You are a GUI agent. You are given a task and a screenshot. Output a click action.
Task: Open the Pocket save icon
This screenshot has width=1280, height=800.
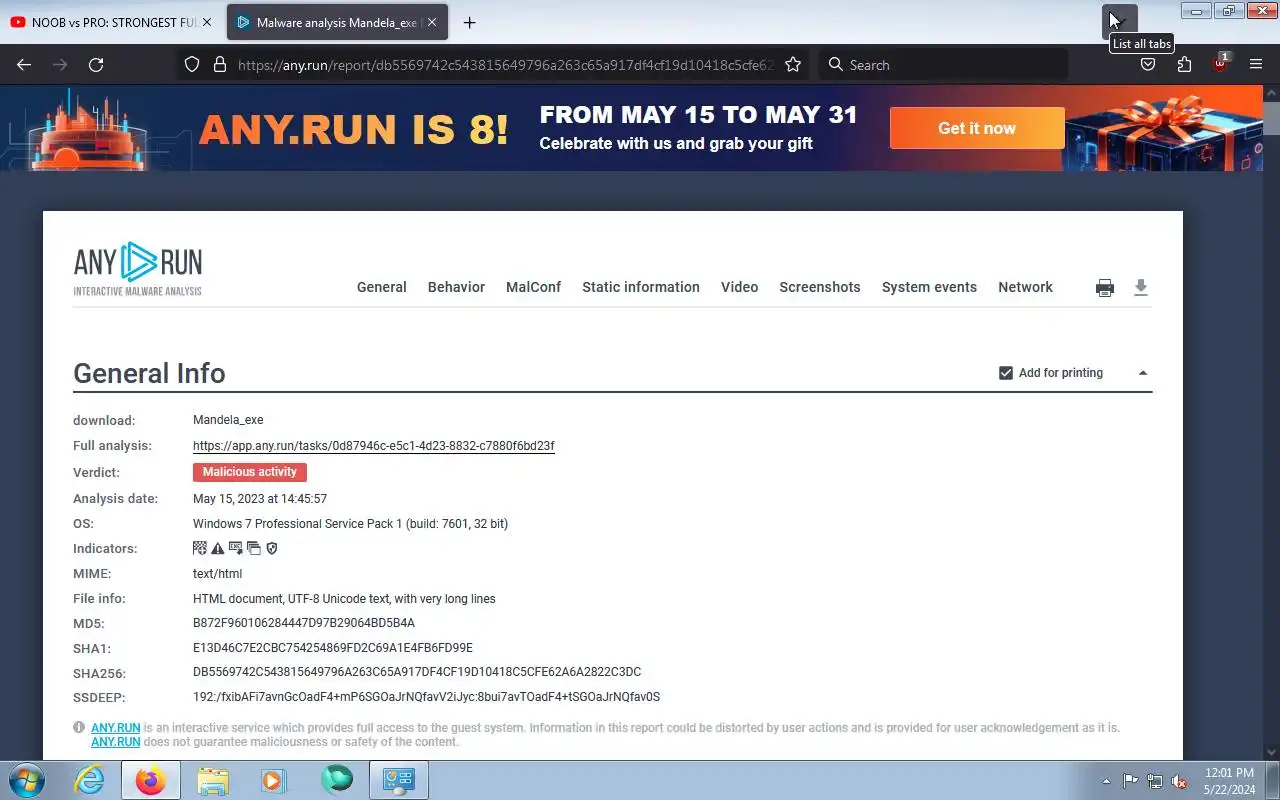(1148, 65)
